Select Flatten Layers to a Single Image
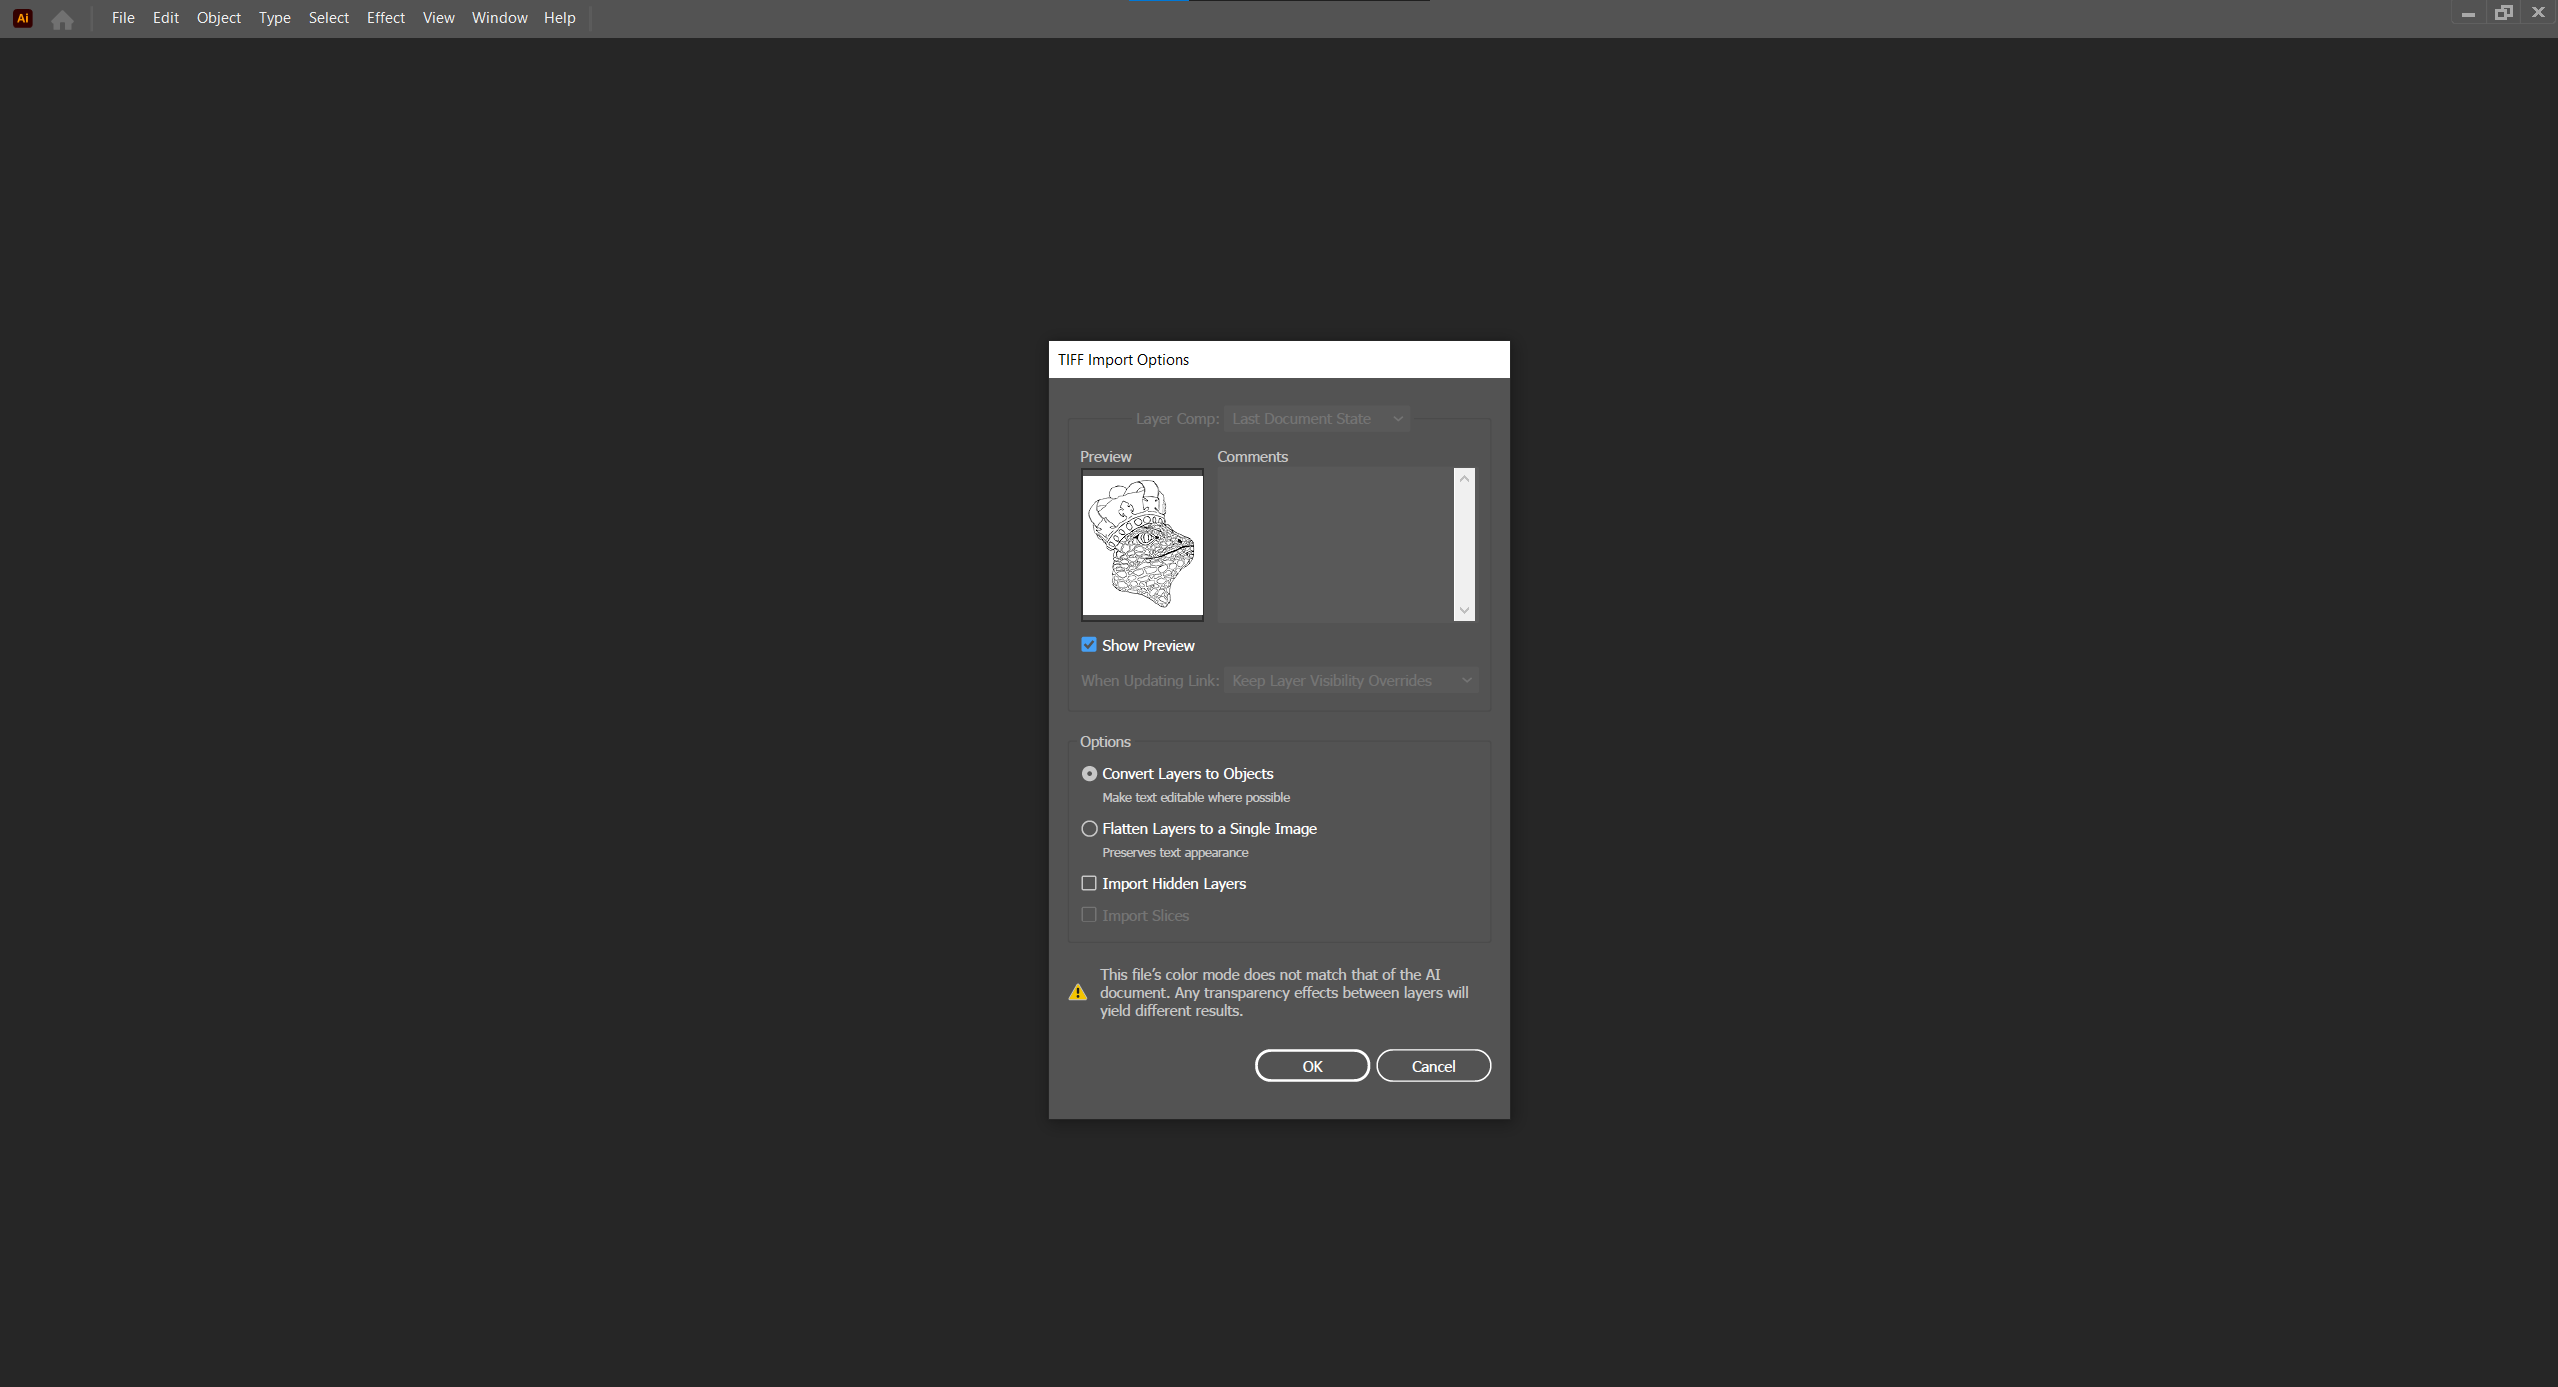 pos(1089,828)
